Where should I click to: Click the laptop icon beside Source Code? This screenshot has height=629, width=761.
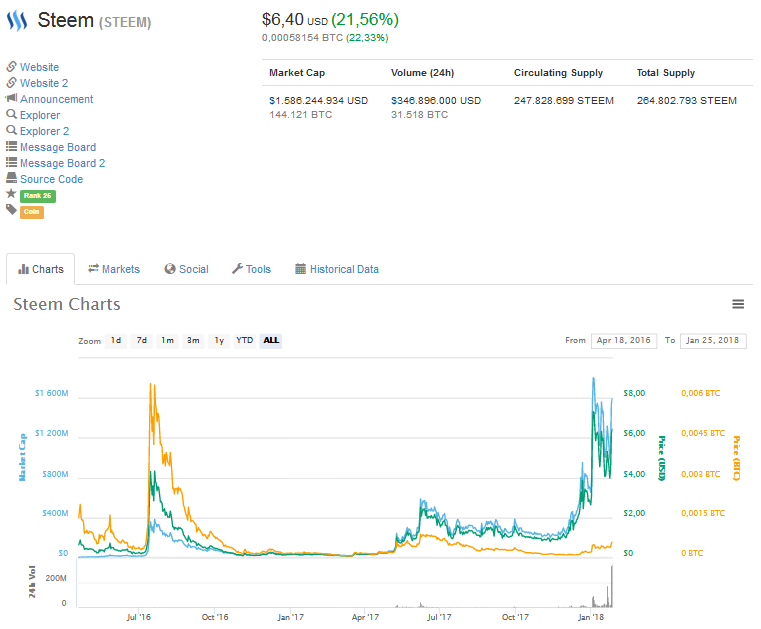(x=11, y=178)
